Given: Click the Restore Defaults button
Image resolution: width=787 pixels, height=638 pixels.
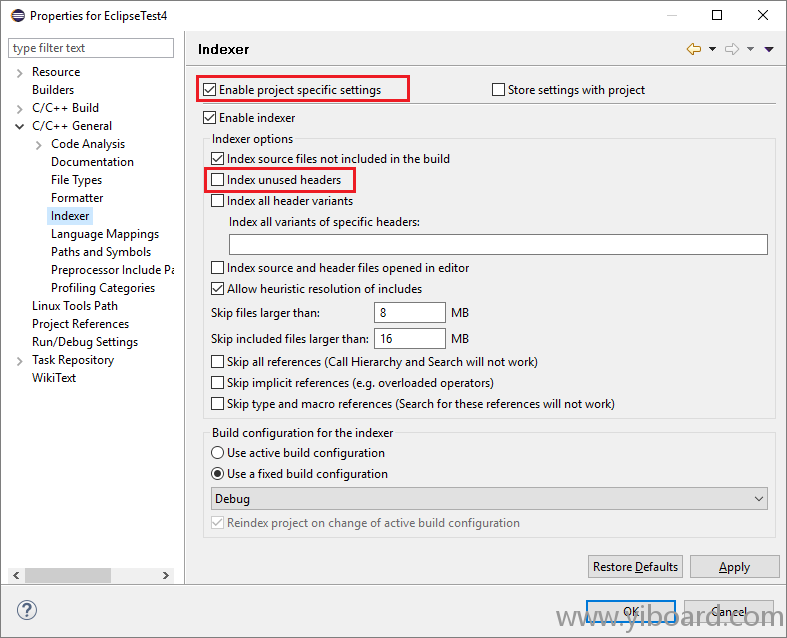Looking at the screenshot, I should tap(635, 567).
